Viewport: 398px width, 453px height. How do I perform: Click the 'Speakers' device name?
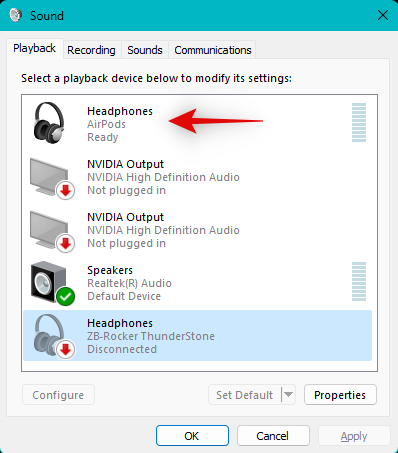click(110, 270)
